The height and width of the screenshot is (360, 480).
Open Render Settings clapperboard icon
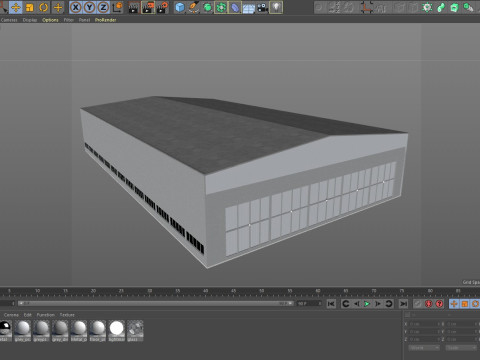162,7
